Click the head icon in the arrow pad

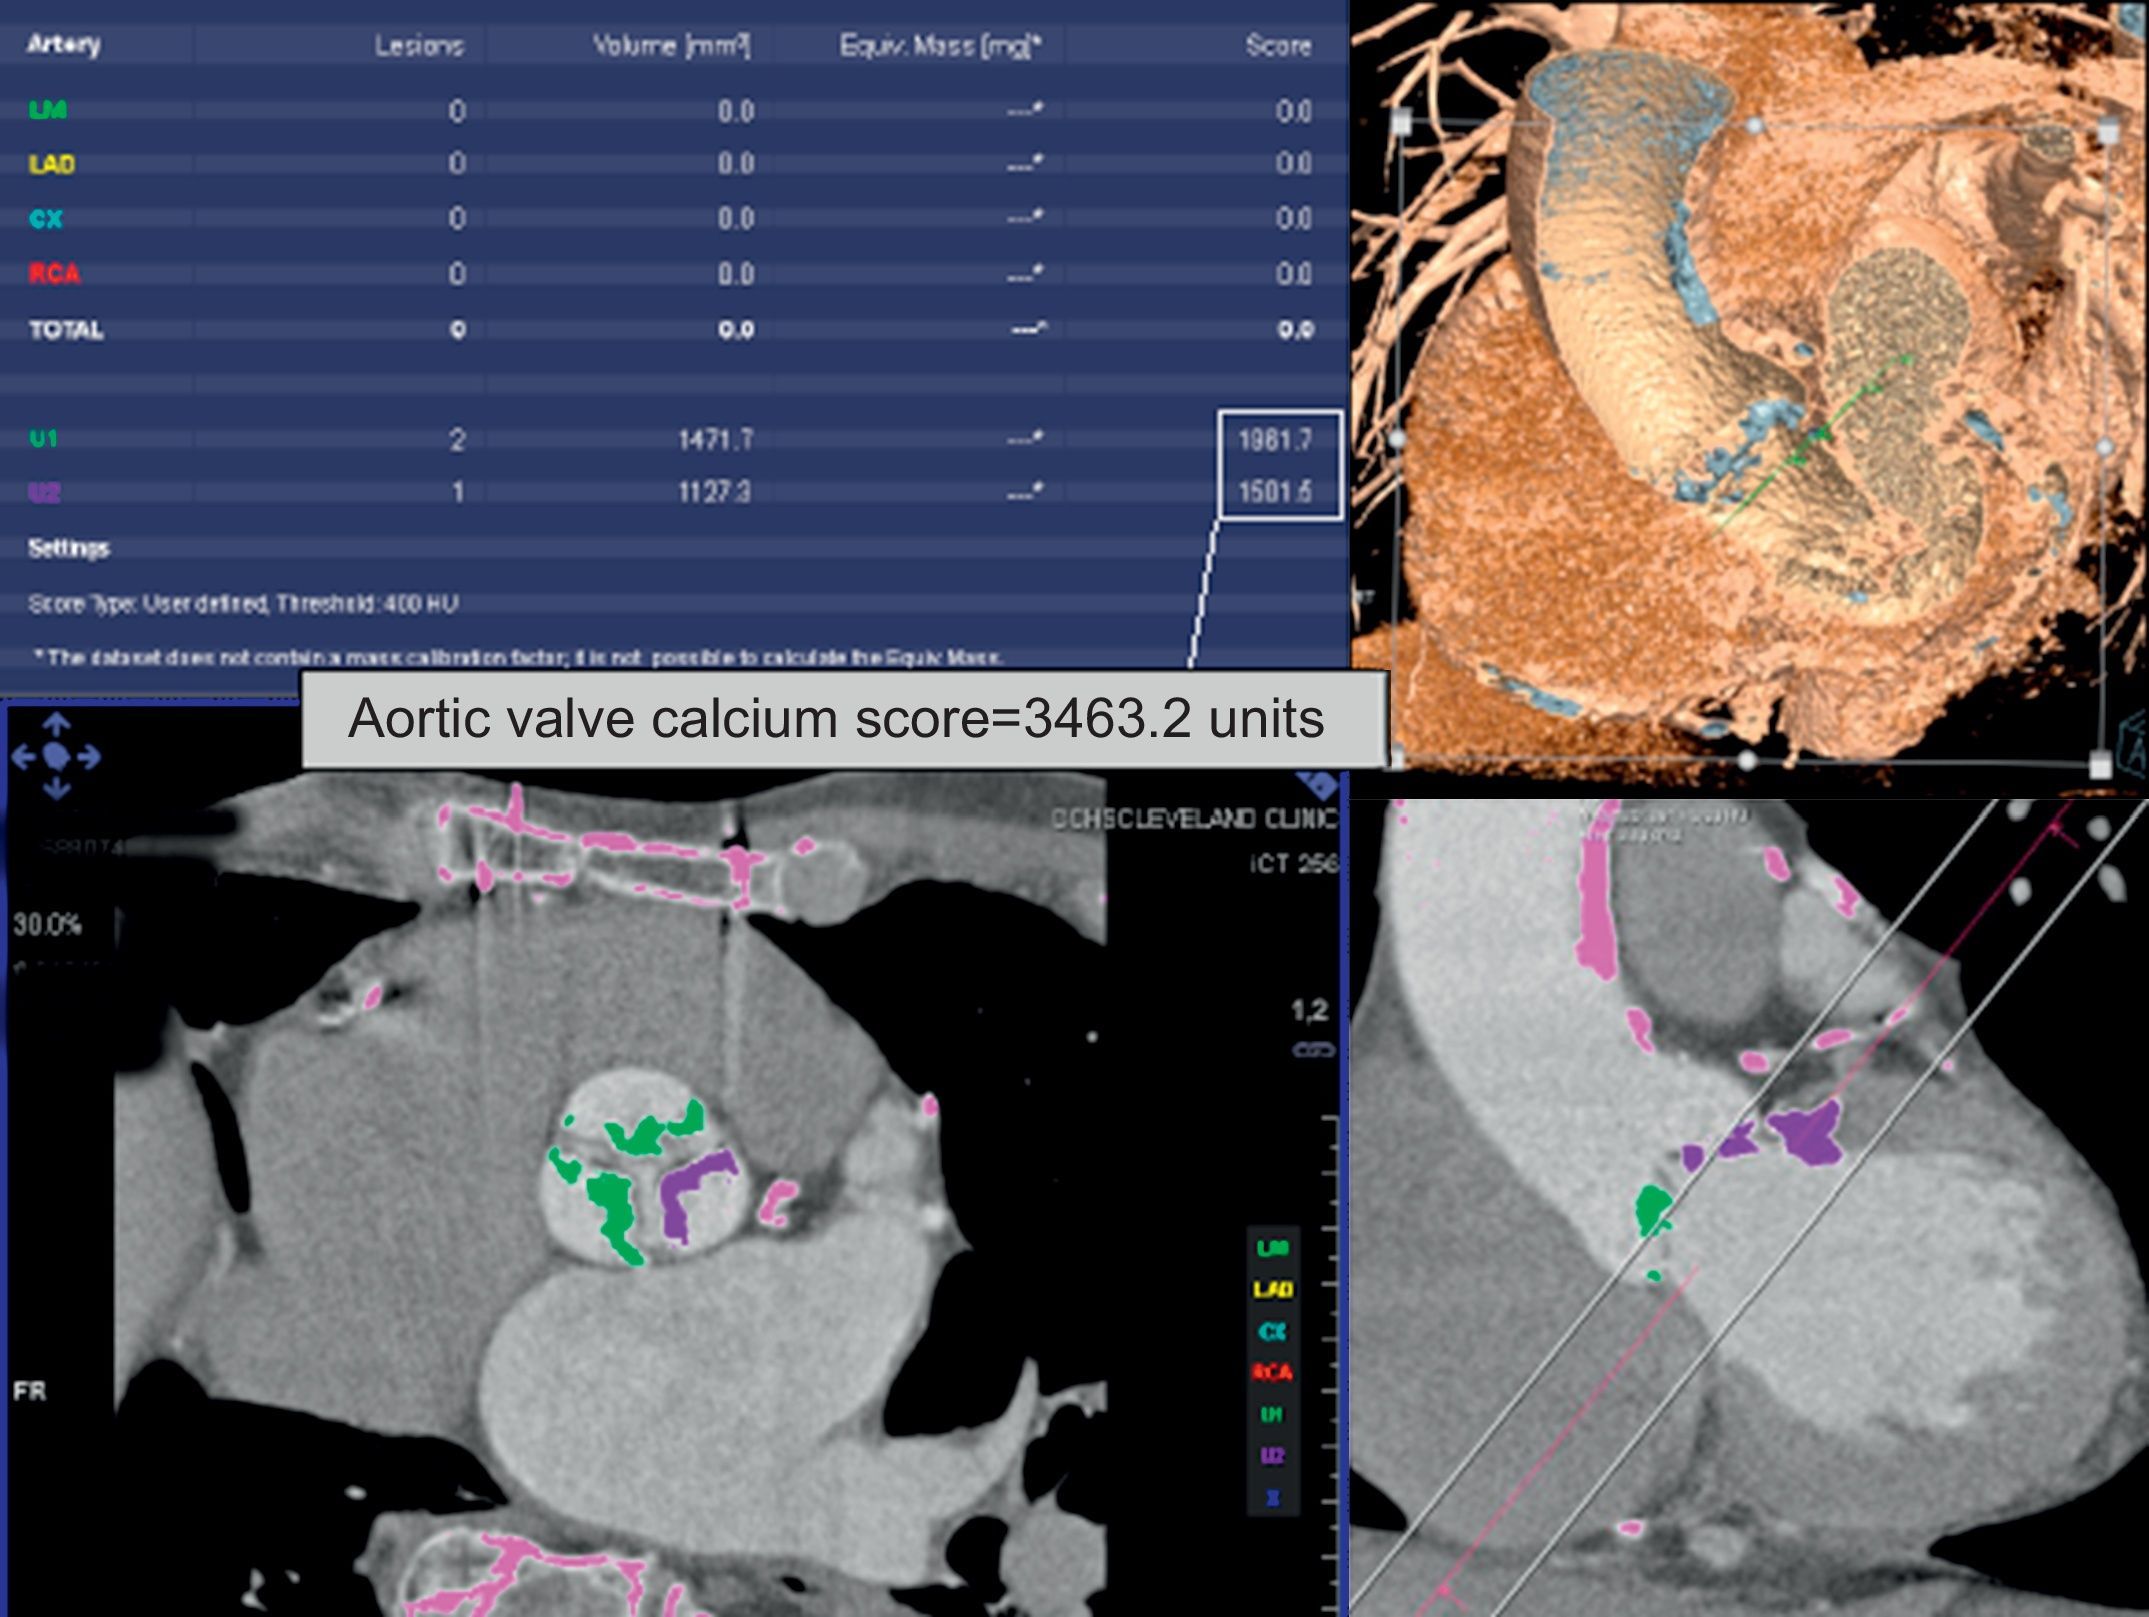point(56,757)
